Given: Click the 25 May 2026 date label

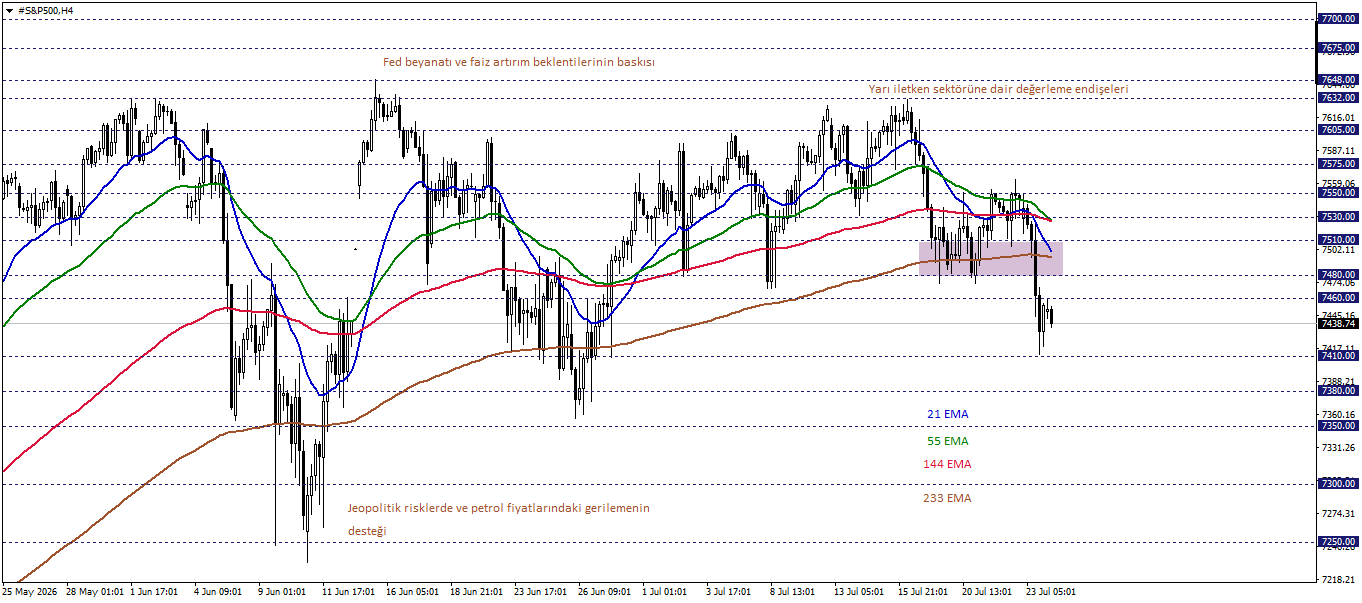Looking at the screenshot, I should coord(30,592).
